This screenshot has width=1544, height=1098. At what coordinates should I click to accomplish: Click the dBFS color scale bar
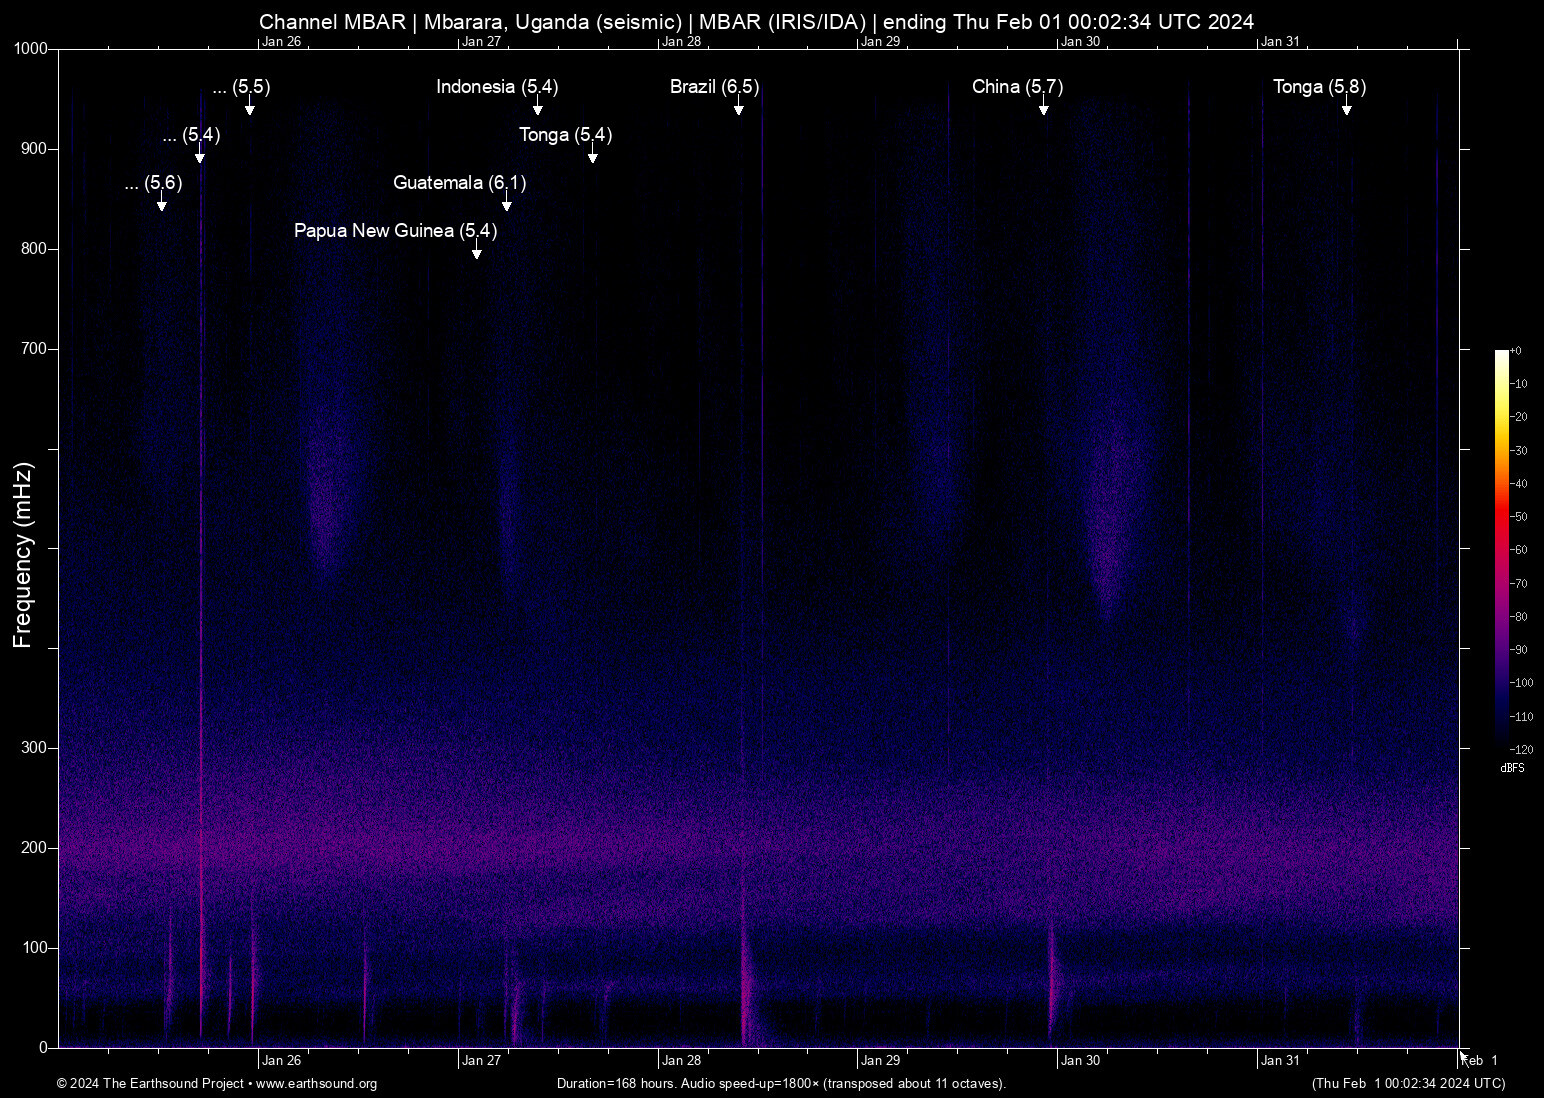click(1501, 548)
